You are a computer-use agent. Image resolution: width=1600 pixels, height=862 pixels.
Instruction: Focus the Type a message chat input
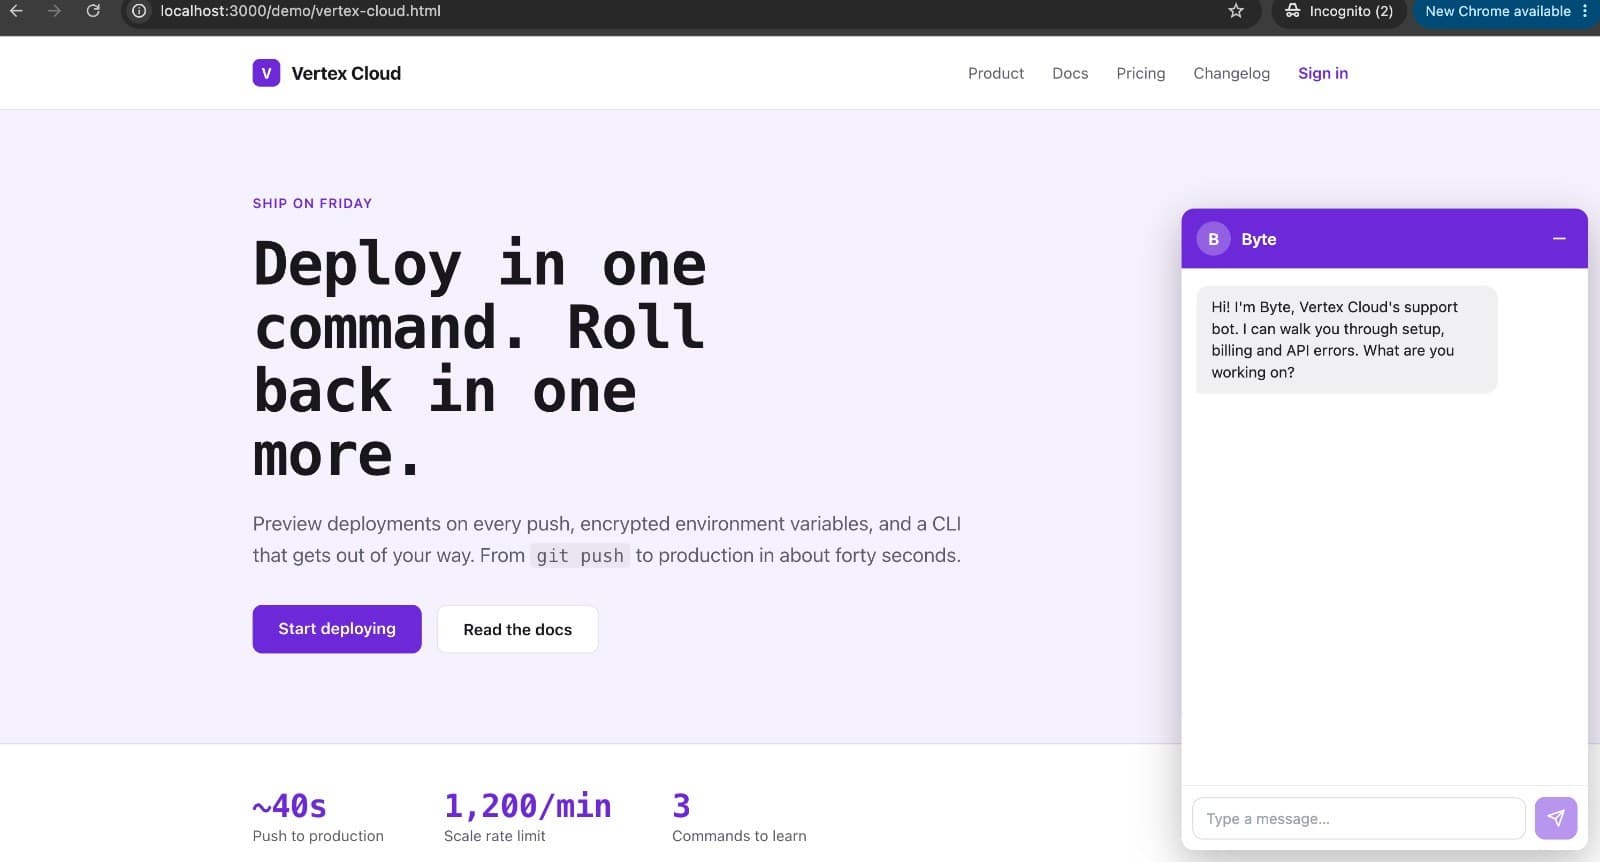(1358, 818)
